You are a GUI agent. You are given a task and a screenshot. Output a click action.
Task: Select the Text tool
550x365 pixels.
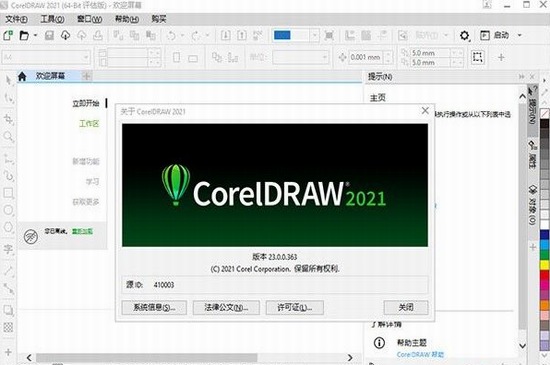click(x=8, y=249)
